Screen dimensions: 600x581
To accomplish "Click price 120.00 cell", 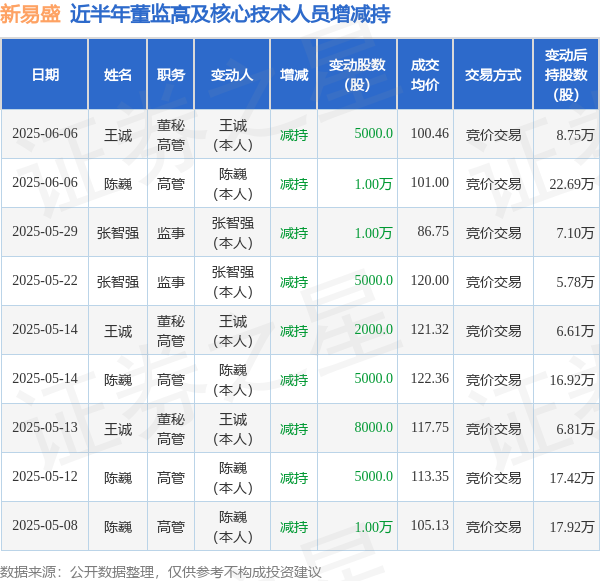I will coord(430,281).
